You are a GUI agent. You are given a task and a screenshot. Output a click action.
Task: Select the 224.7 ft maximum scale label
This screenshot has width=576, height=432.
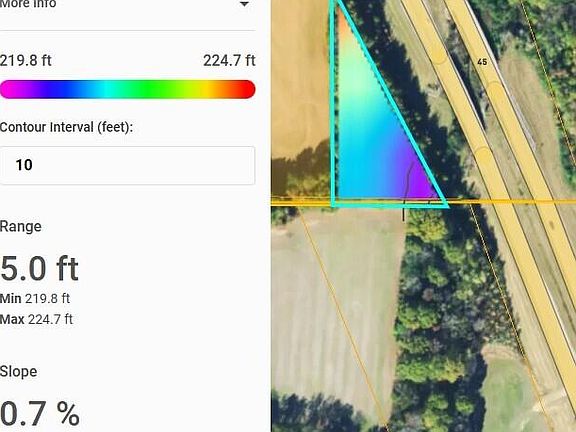[229, 61]
